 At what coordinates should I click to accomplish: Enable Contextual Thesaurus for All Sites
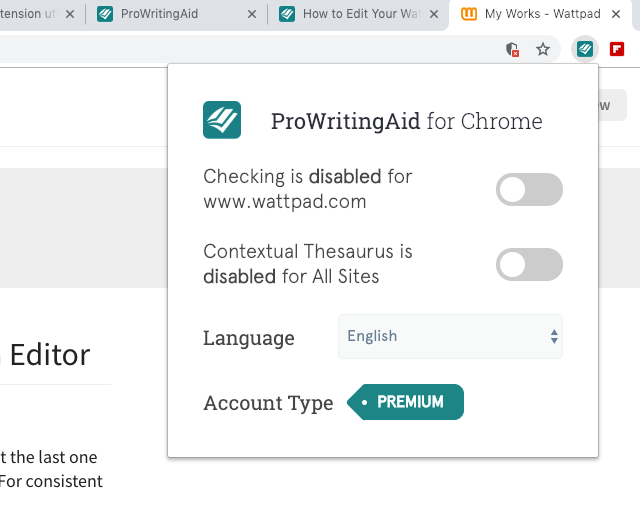(x=529, y=264)
